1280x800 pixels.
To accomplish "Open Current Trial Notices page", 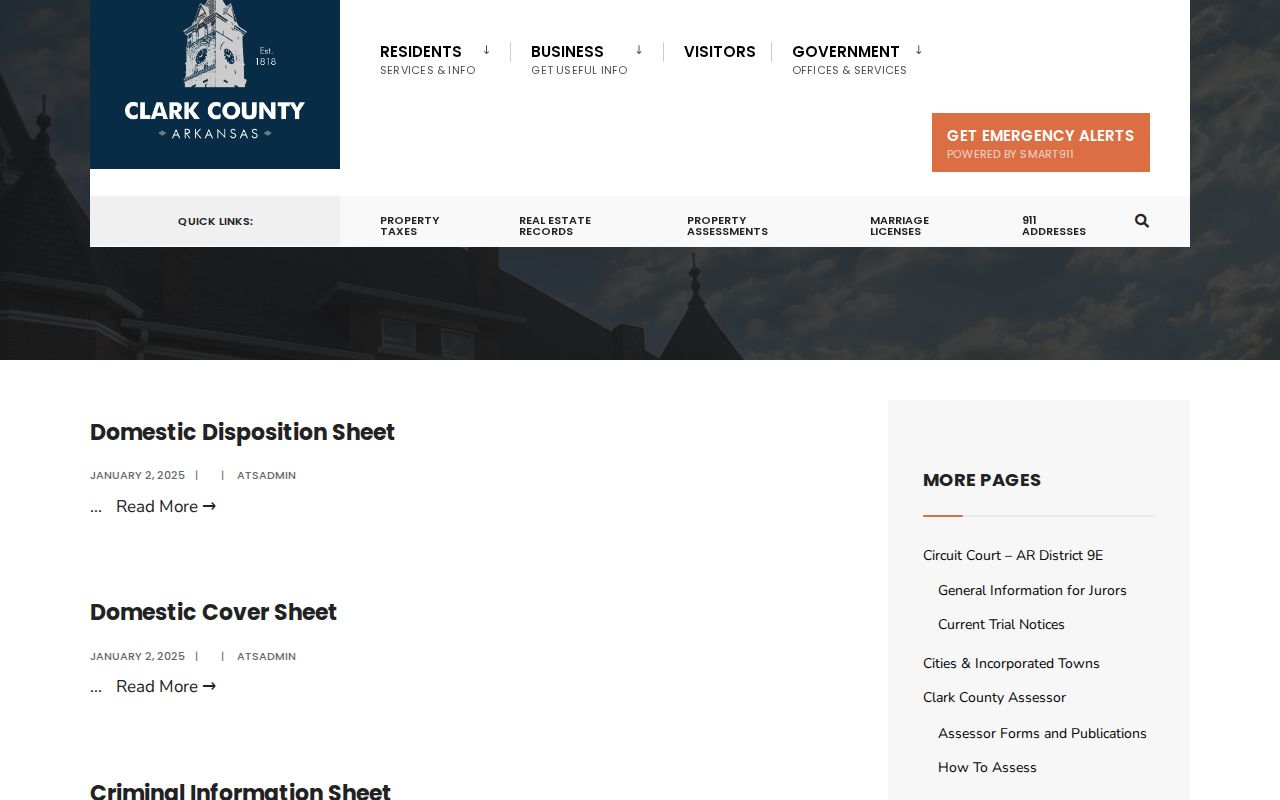I will 1001,625.
